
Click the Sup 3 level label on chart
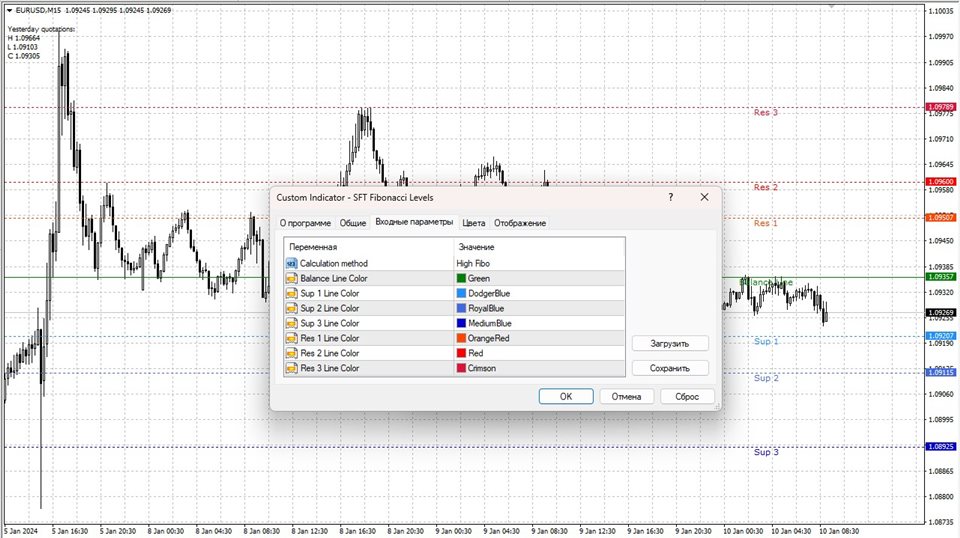pyautogui.click(x=766, y=452)
